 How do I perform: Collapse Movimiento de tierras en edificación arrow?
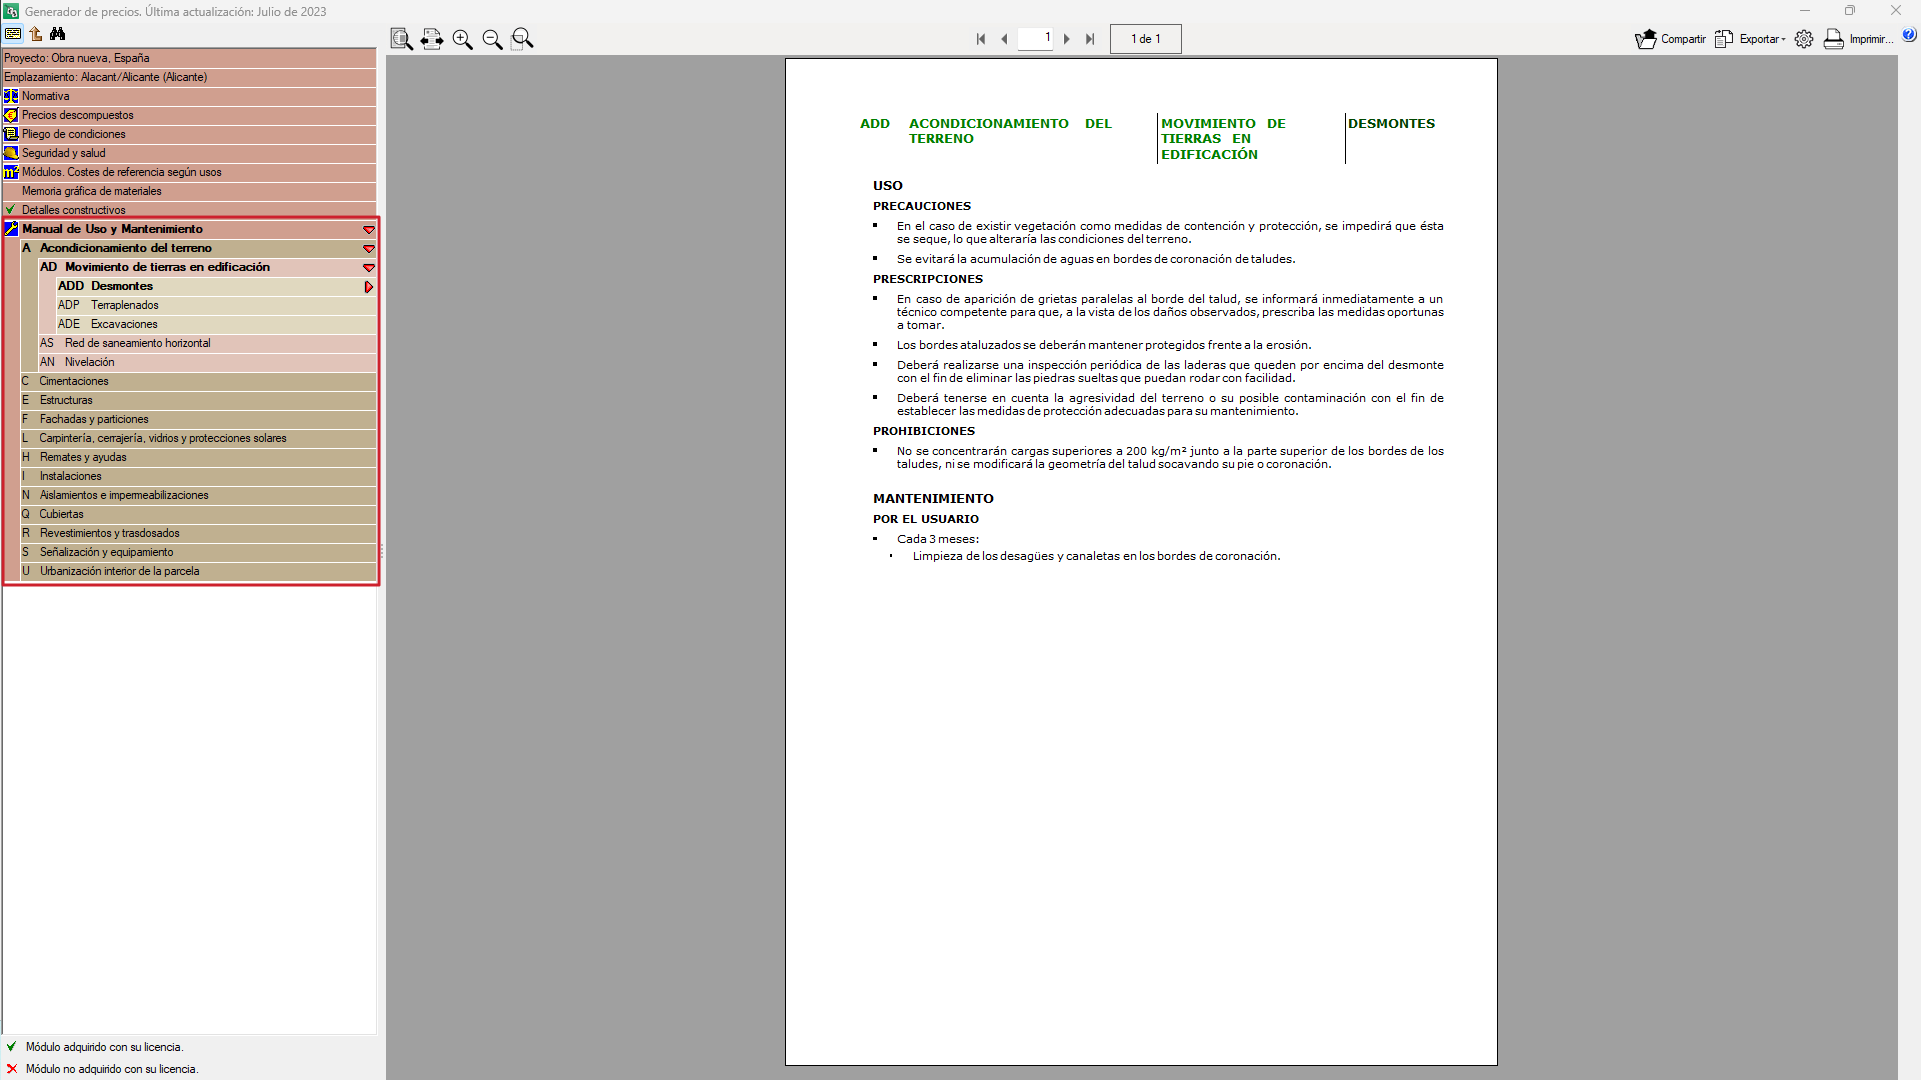click(x=368, y=268)
